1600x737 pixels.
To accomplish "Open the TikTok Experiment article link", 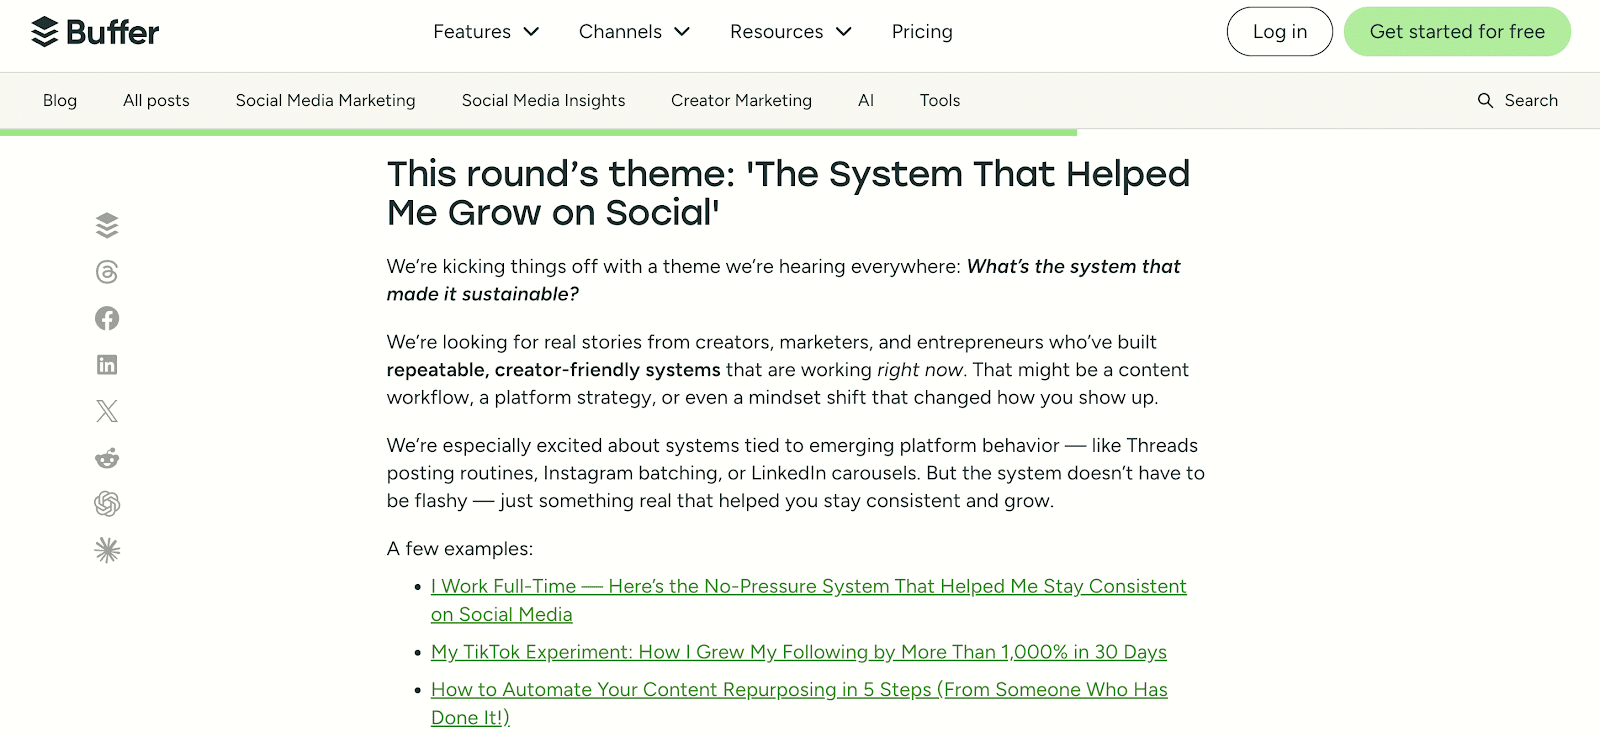I will [799, 652].
